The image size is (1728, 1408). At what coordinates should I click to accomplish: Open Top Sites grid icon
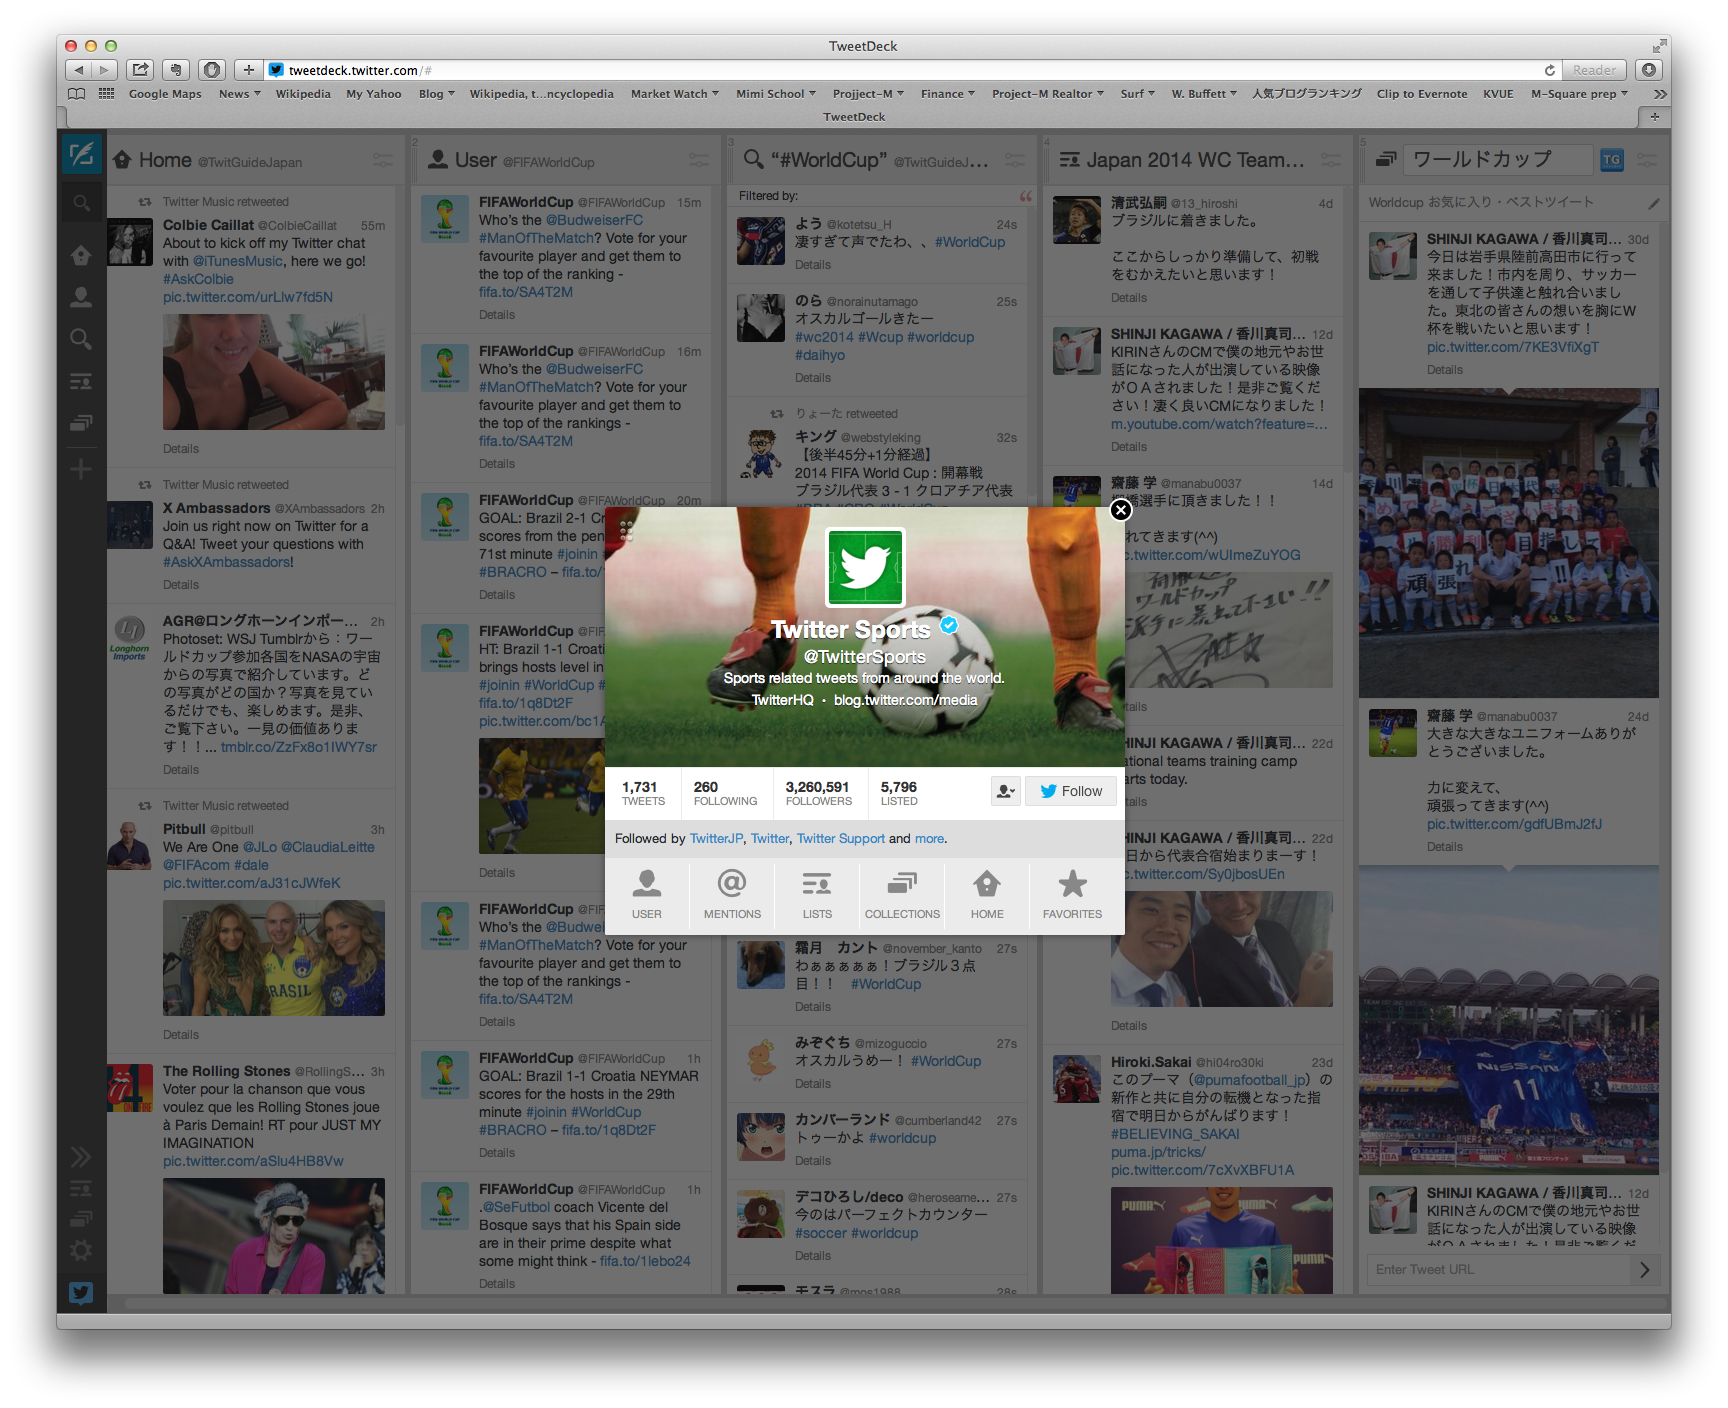(x=106, y=94)
